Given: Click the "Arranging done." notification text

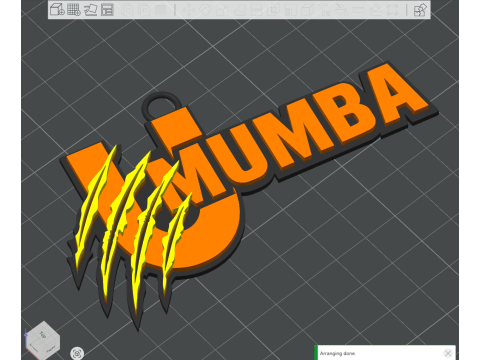Looking at the screenshot, I should click(x=338, y=353).
